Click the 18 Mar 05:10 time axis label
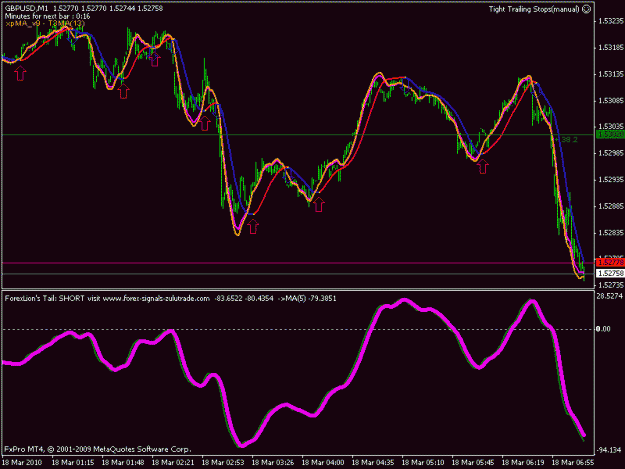 [423, 463]
